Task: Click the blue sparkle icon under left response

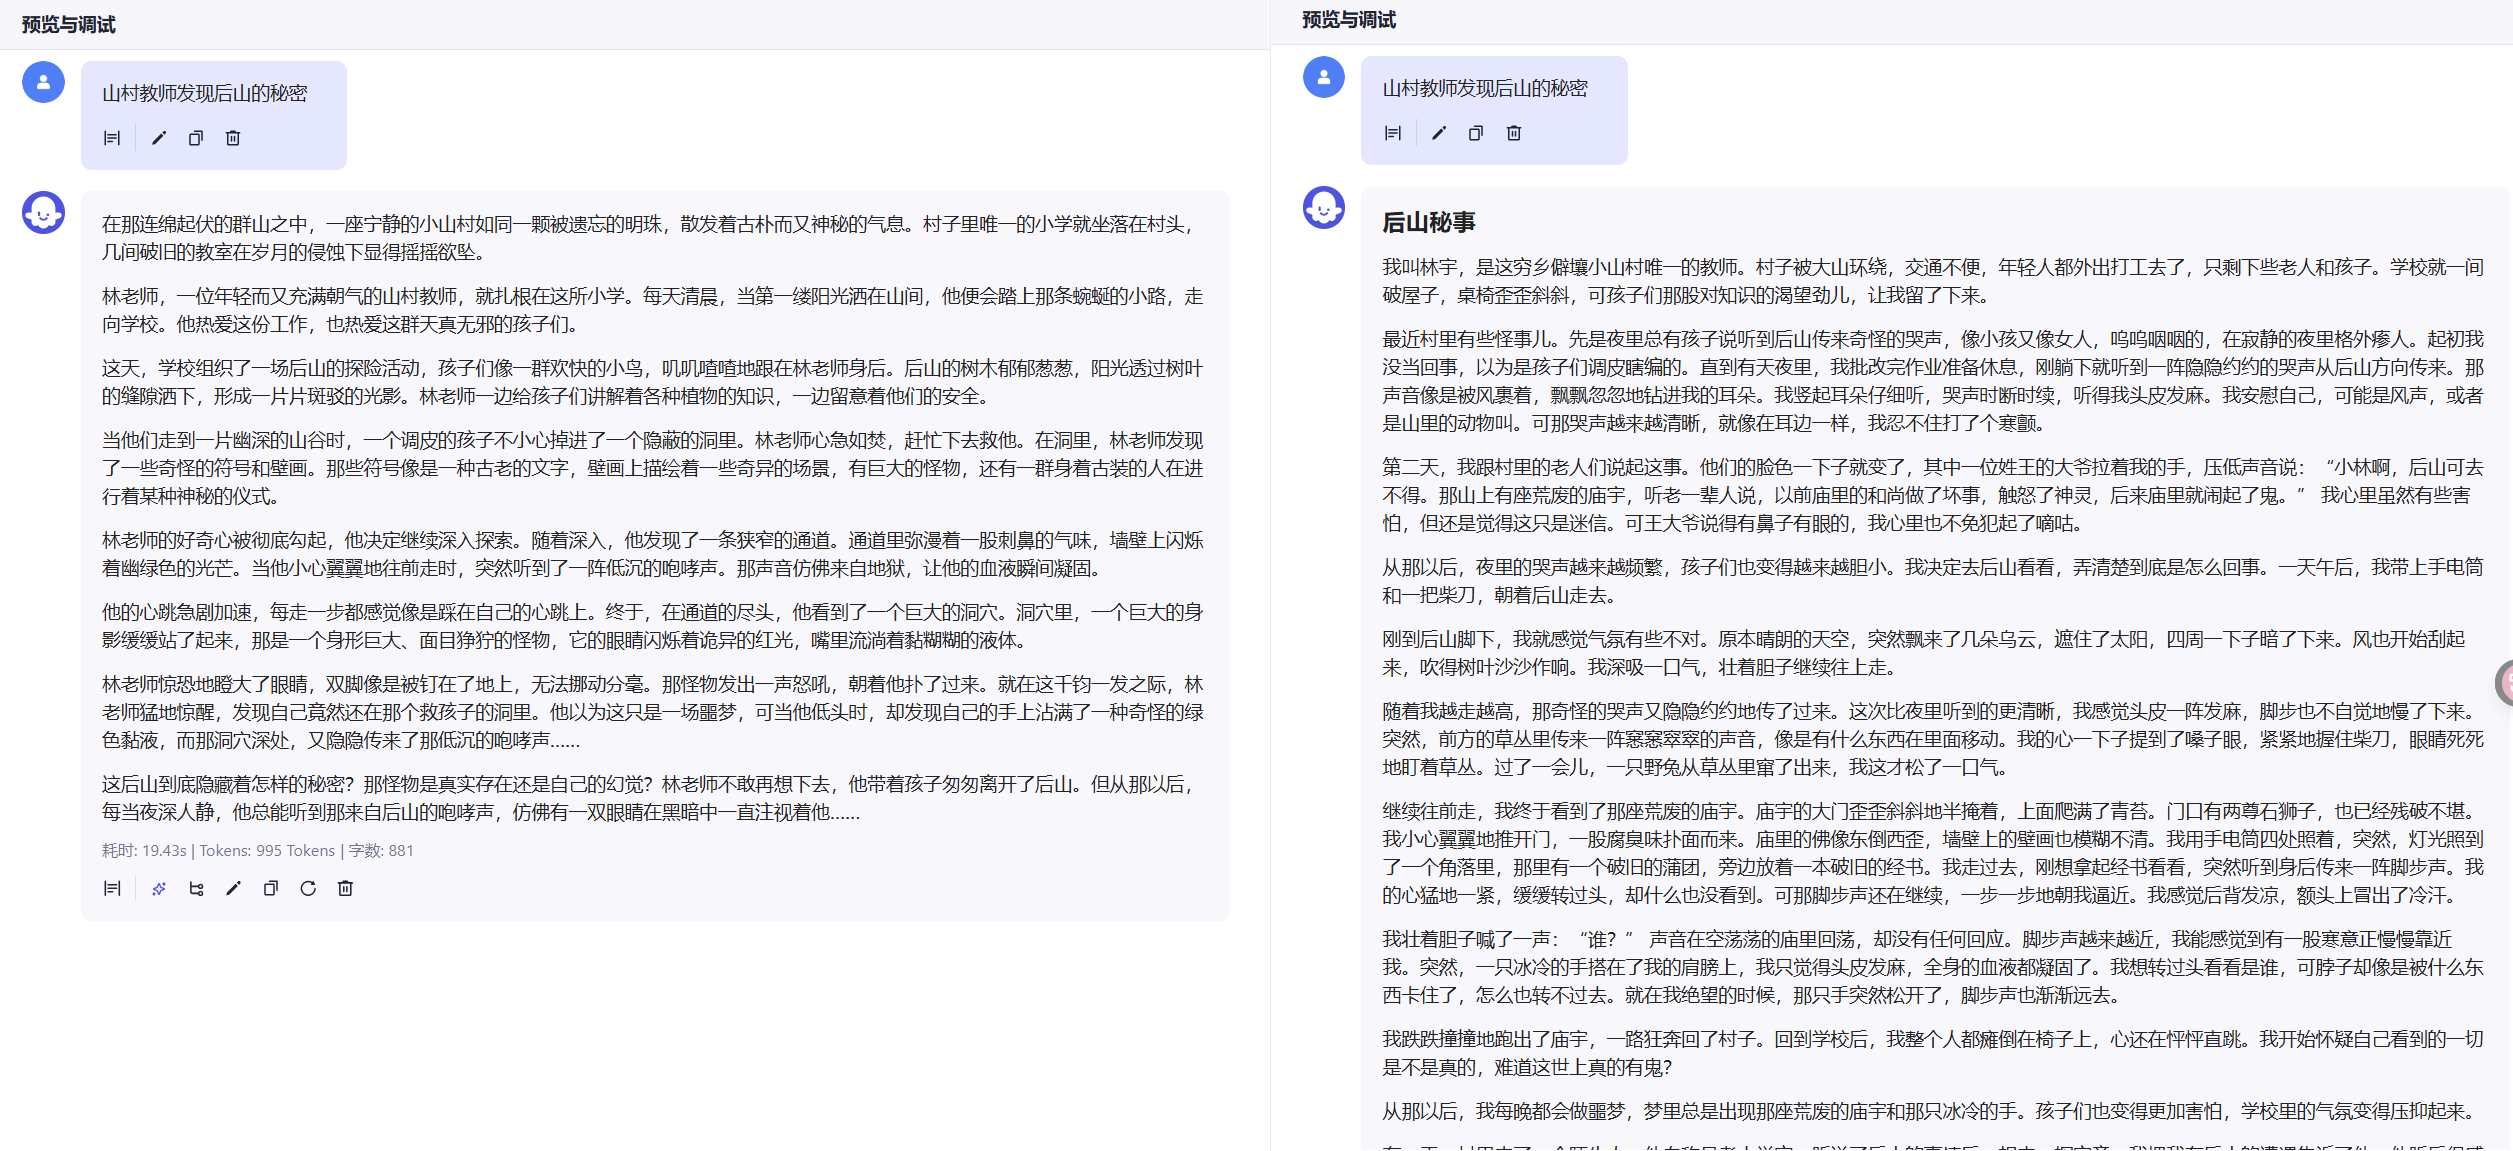Action: click(159, 888)
